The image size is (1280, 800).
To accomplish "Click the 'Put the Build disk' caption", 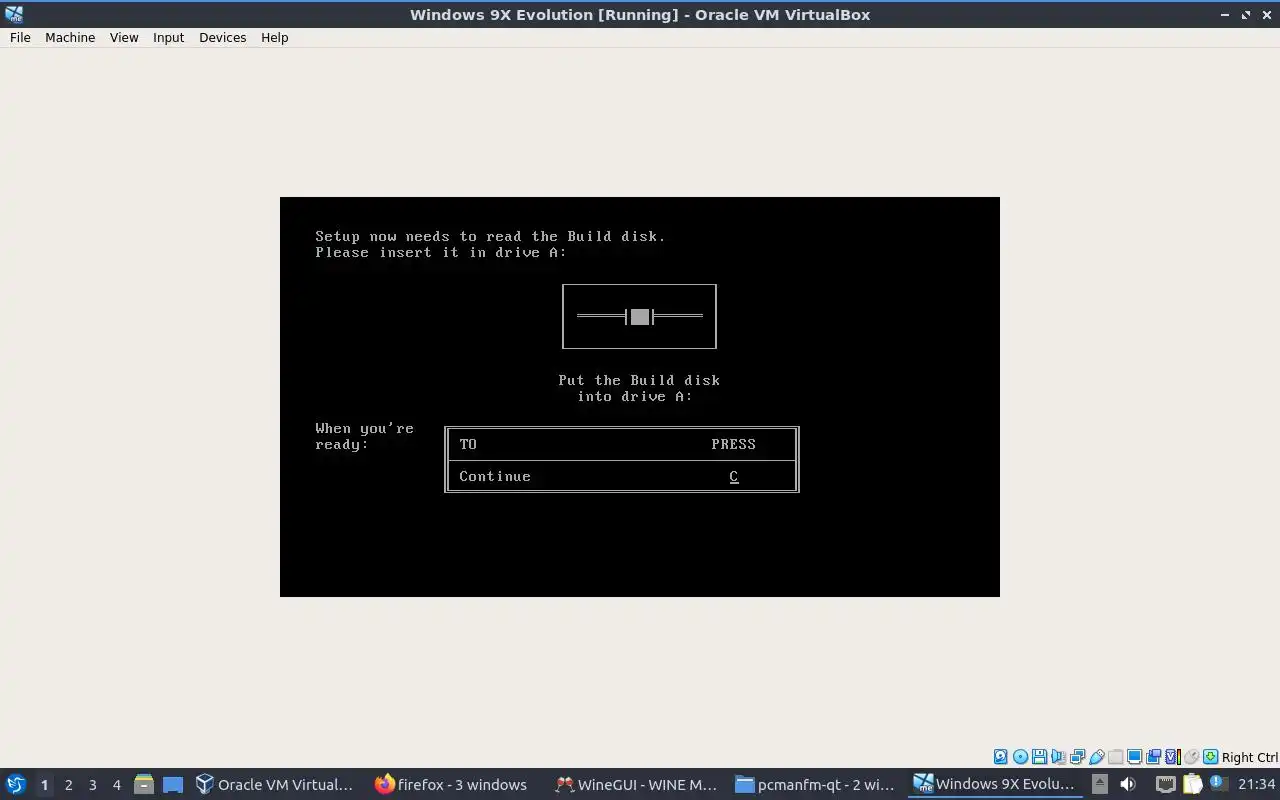I will click(639, 380).
